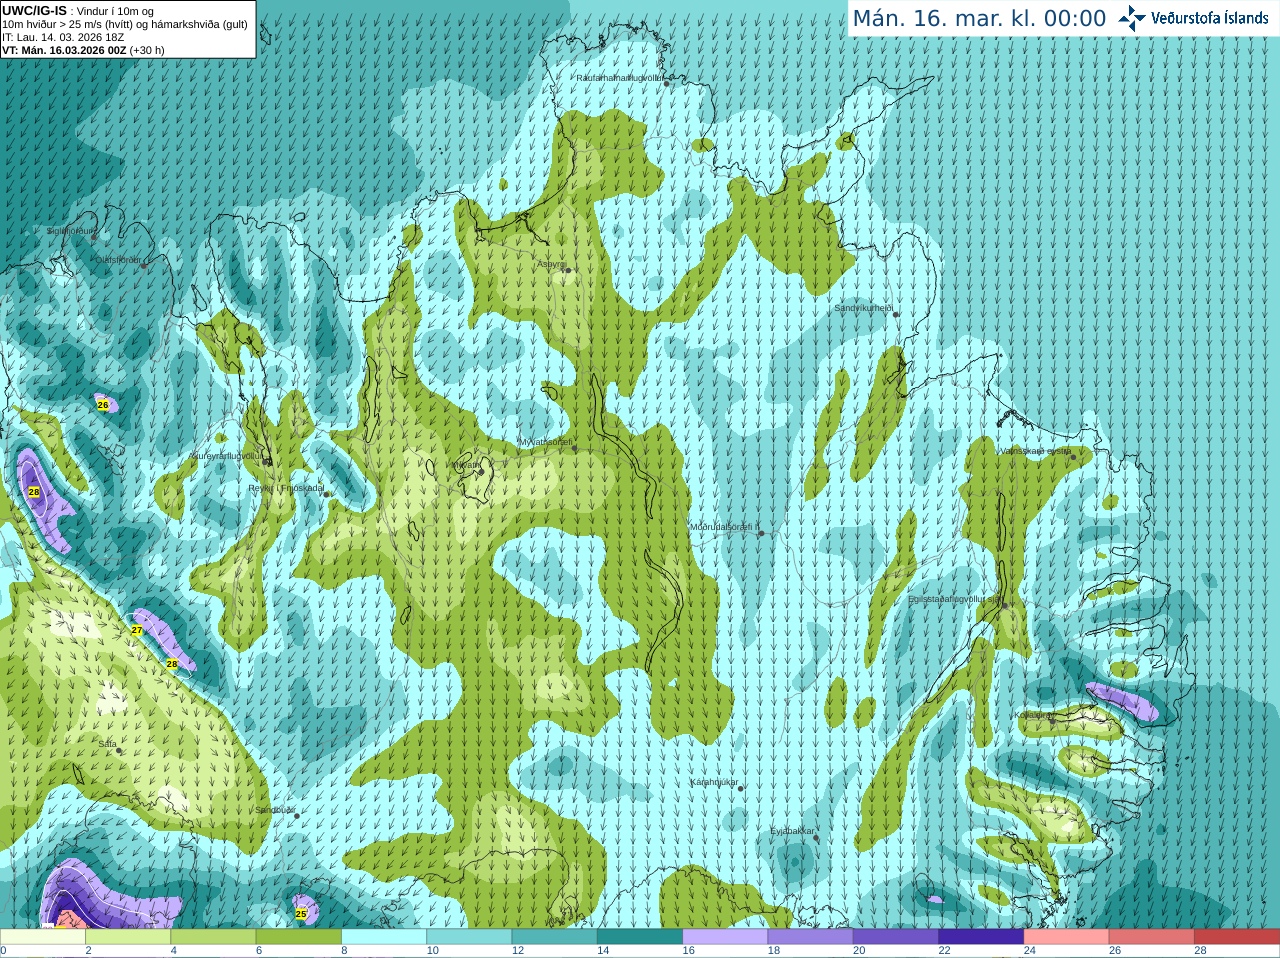
Task: Pick the 20–22 m/s violet legend swatch
Action: coord(896,937)
